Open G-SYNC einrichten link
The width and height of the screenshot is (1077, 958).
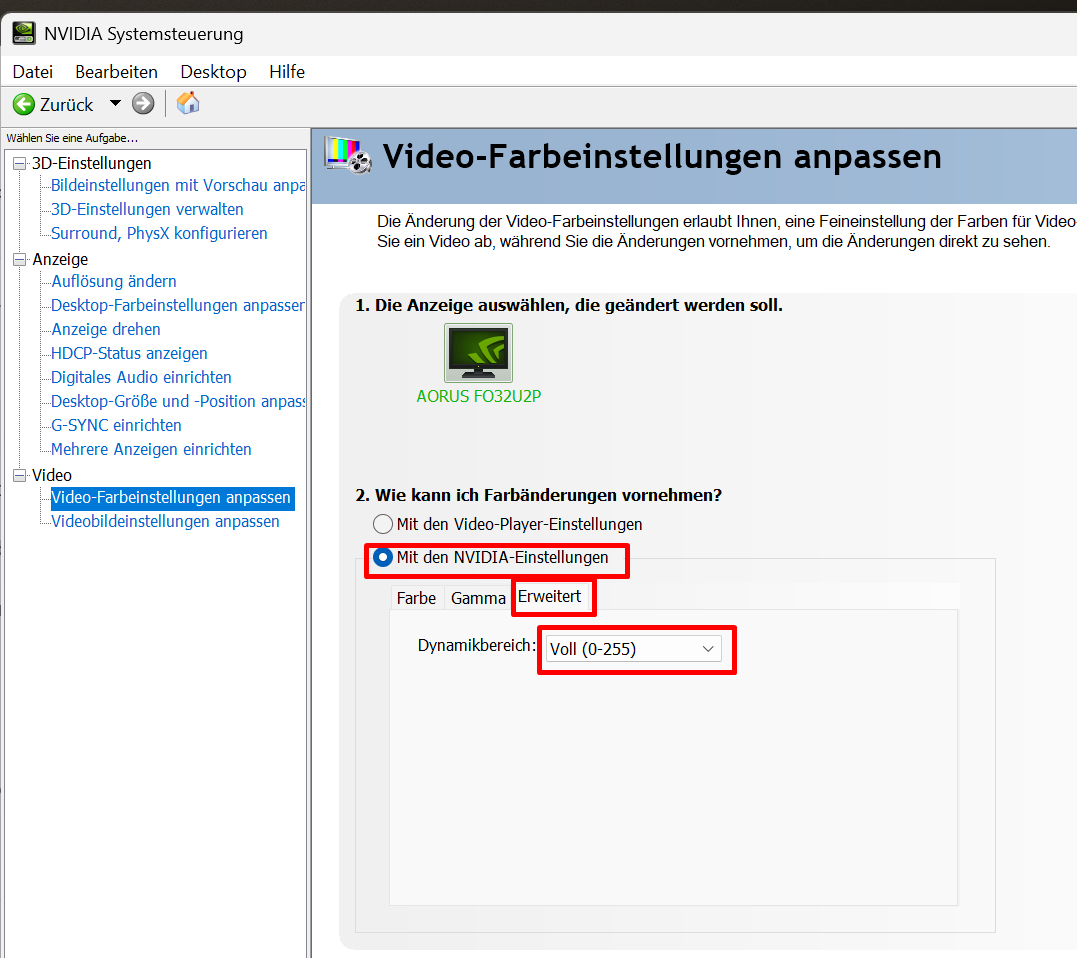pos(116,426)
